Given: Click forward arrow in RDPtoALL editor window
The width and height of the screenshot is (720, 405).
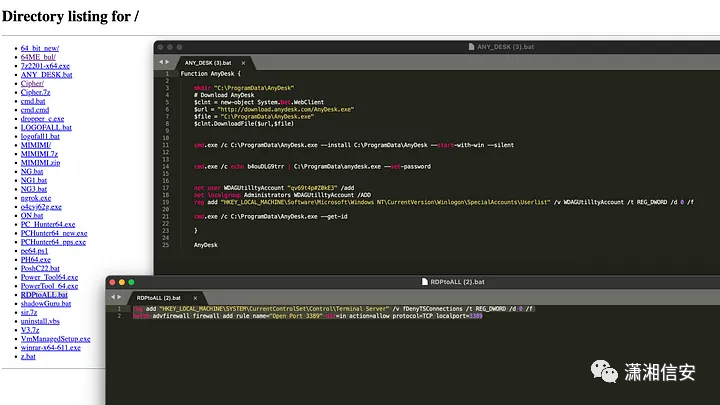Looking at the screenshot, I should click(119, 297).
